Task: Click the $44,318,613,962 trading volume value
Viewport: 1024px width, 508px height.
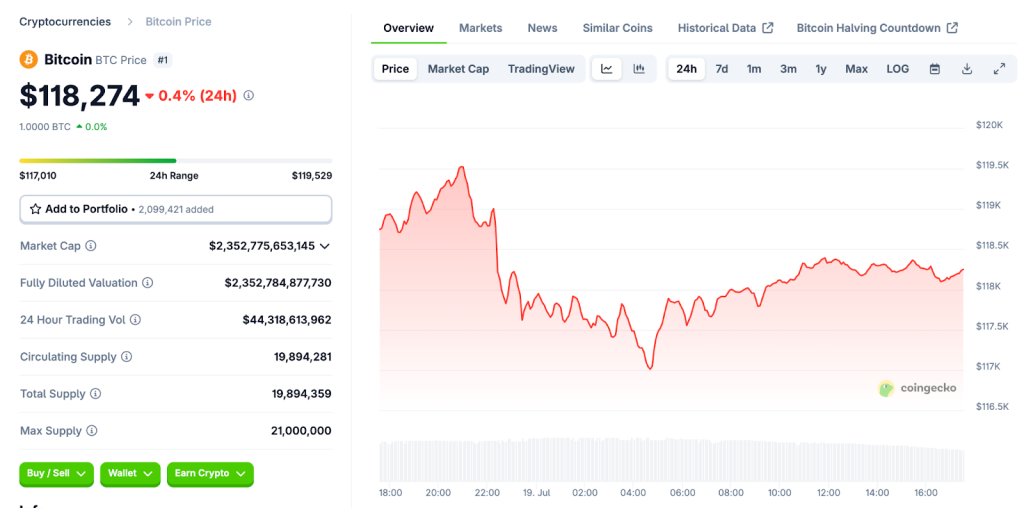Action: click(287, 320)
